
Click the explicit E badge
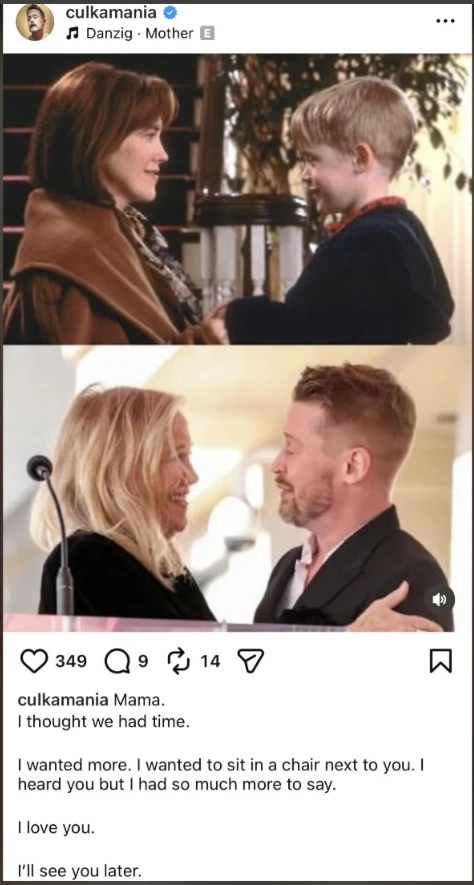207,34
